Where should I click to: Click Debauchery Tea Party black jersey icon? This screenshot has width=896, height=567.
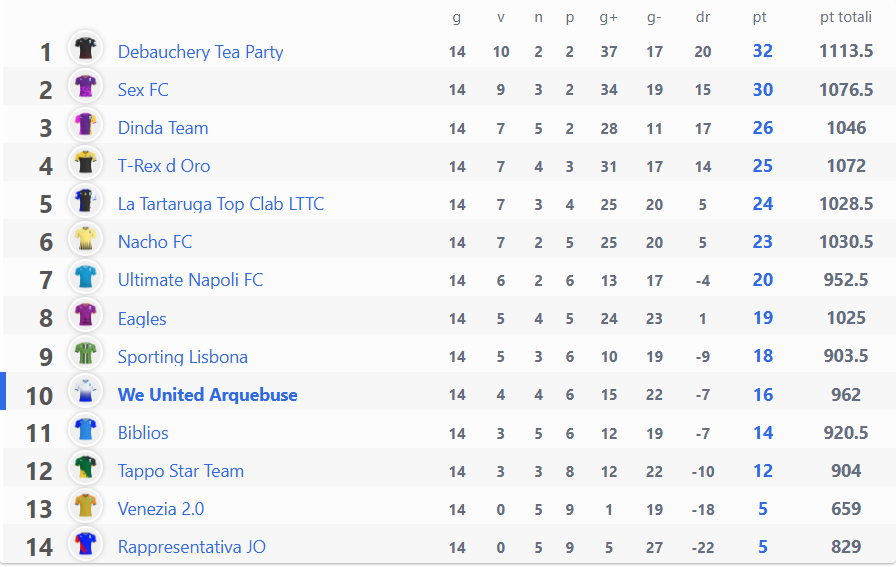pyautogui.click(x=85, y=48)
